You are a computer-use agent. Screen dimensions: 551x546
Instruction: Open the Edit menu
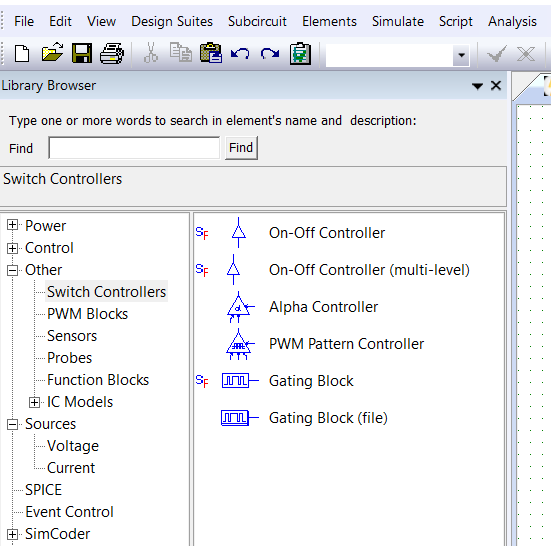tap(60, 21)
